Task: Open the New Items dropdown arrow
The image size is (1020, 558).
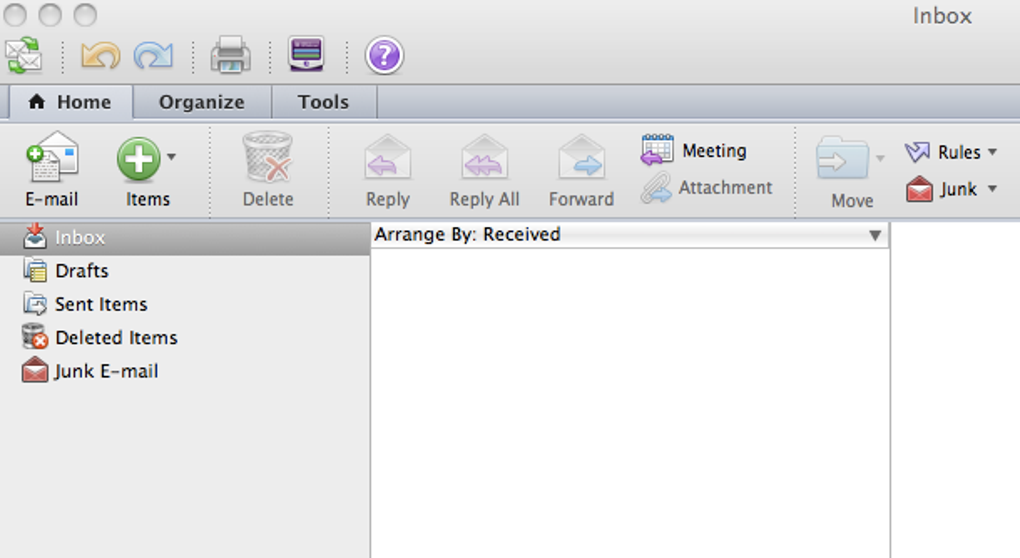Action: [171, 157]
